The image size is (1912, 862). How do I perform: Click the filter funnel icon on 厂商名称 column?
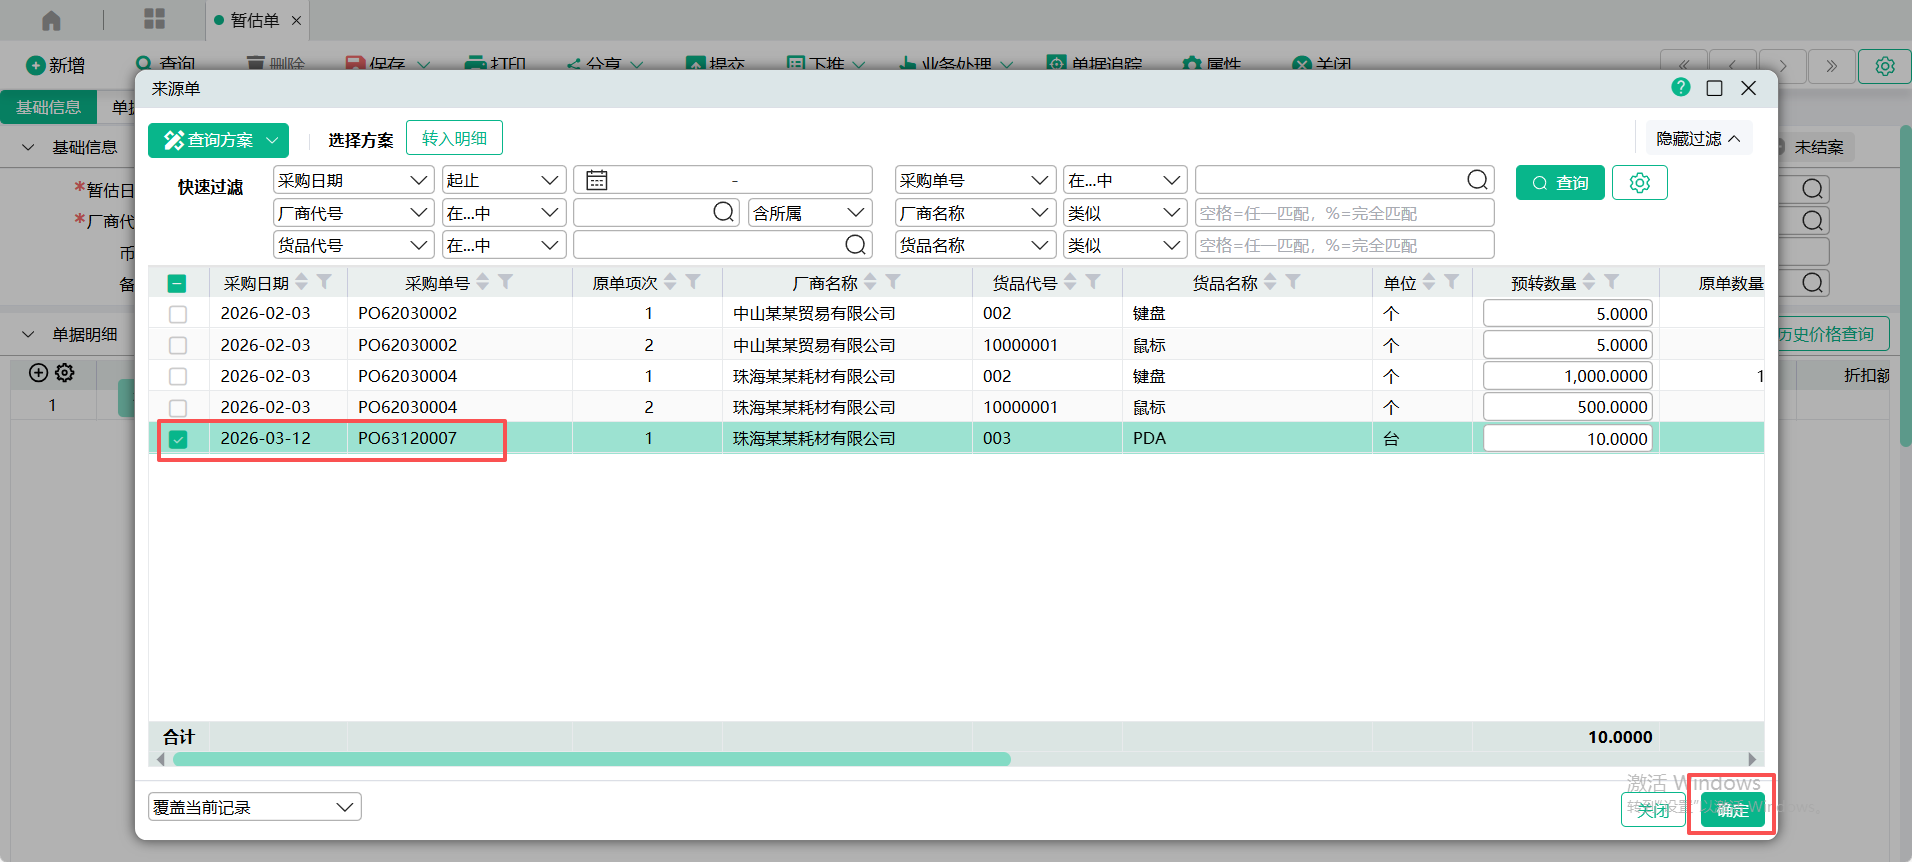point(893,282)
